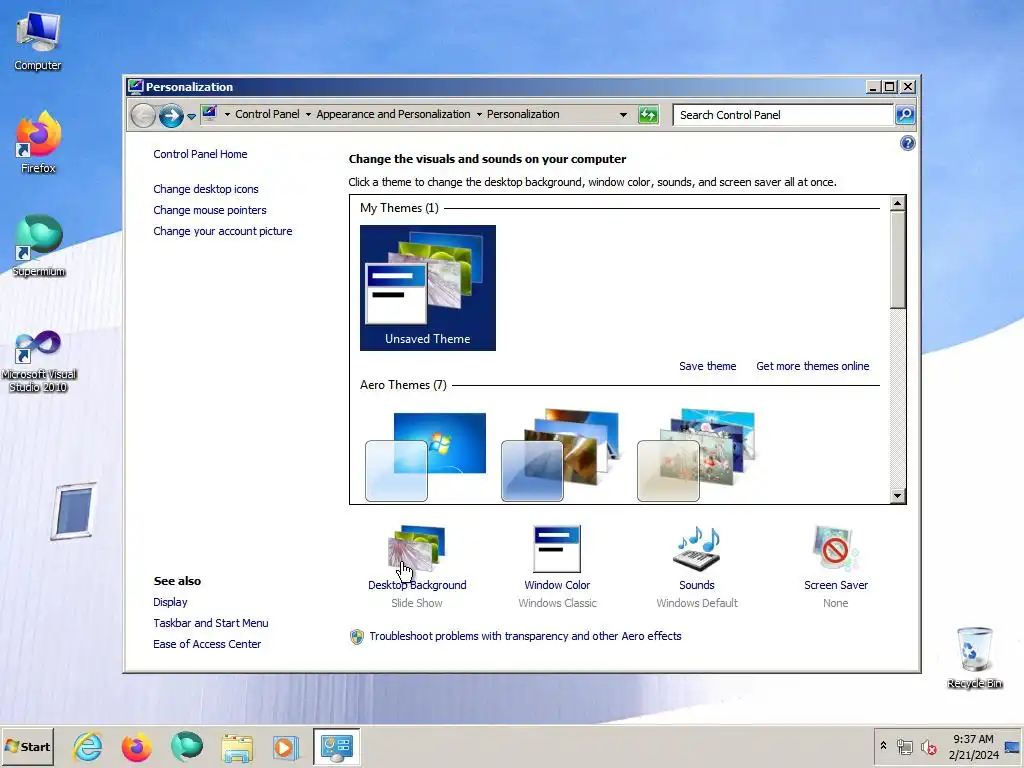Viewport: 1024px width, 768px height.
Task: Click the Start button
Action: coord(27,746)
